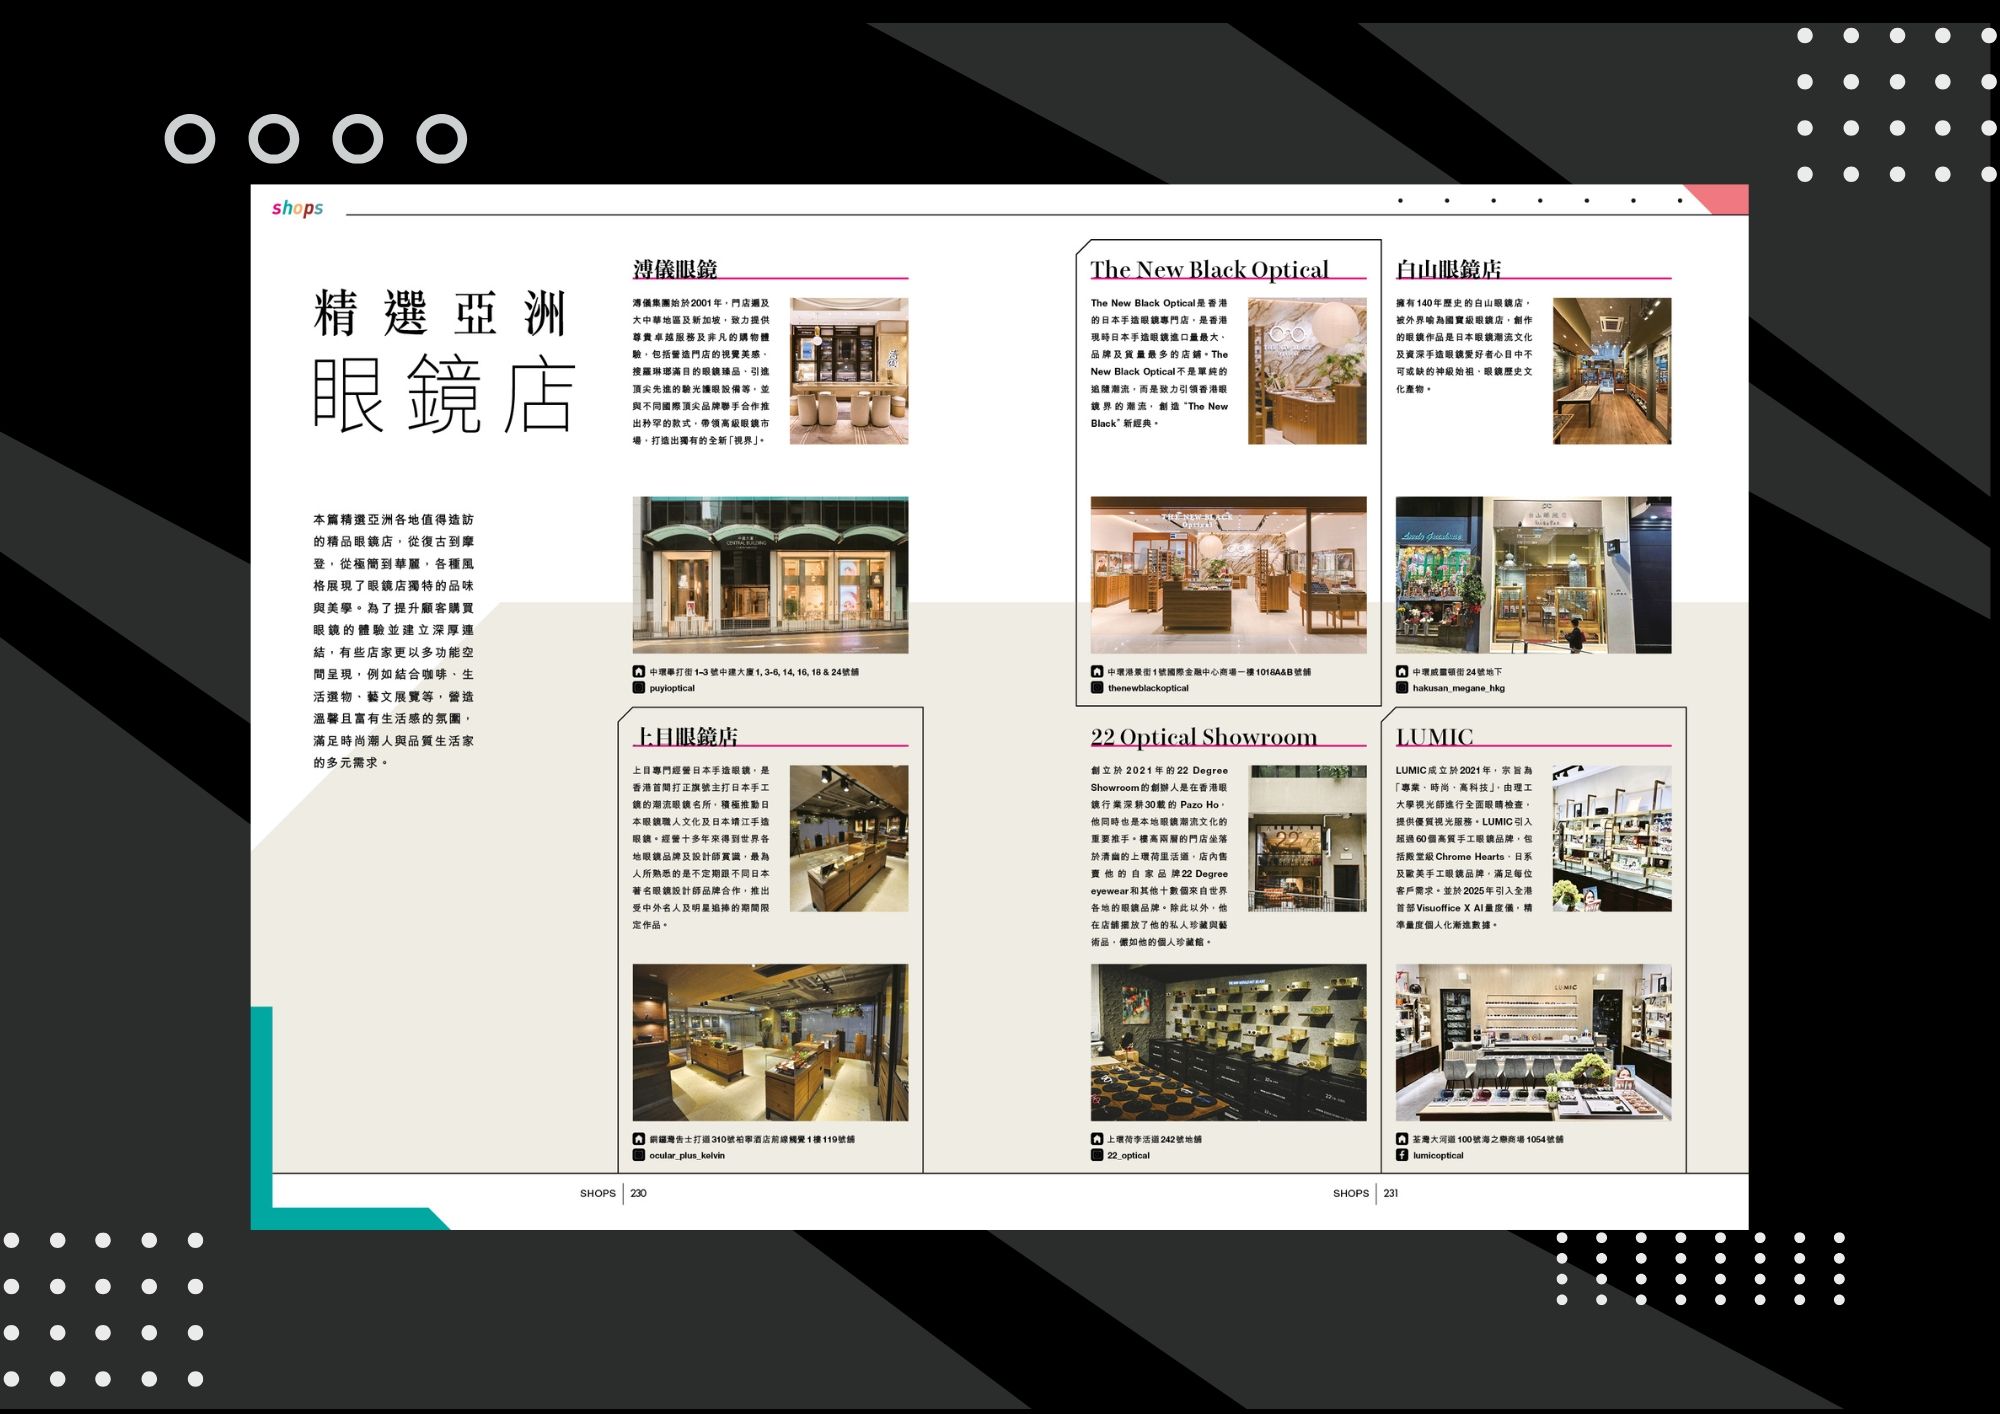Open the 上目眼鏡店 wide shop interior photo
The width and height of the screenshot is (2000, 1414).
pos(770,1042)
